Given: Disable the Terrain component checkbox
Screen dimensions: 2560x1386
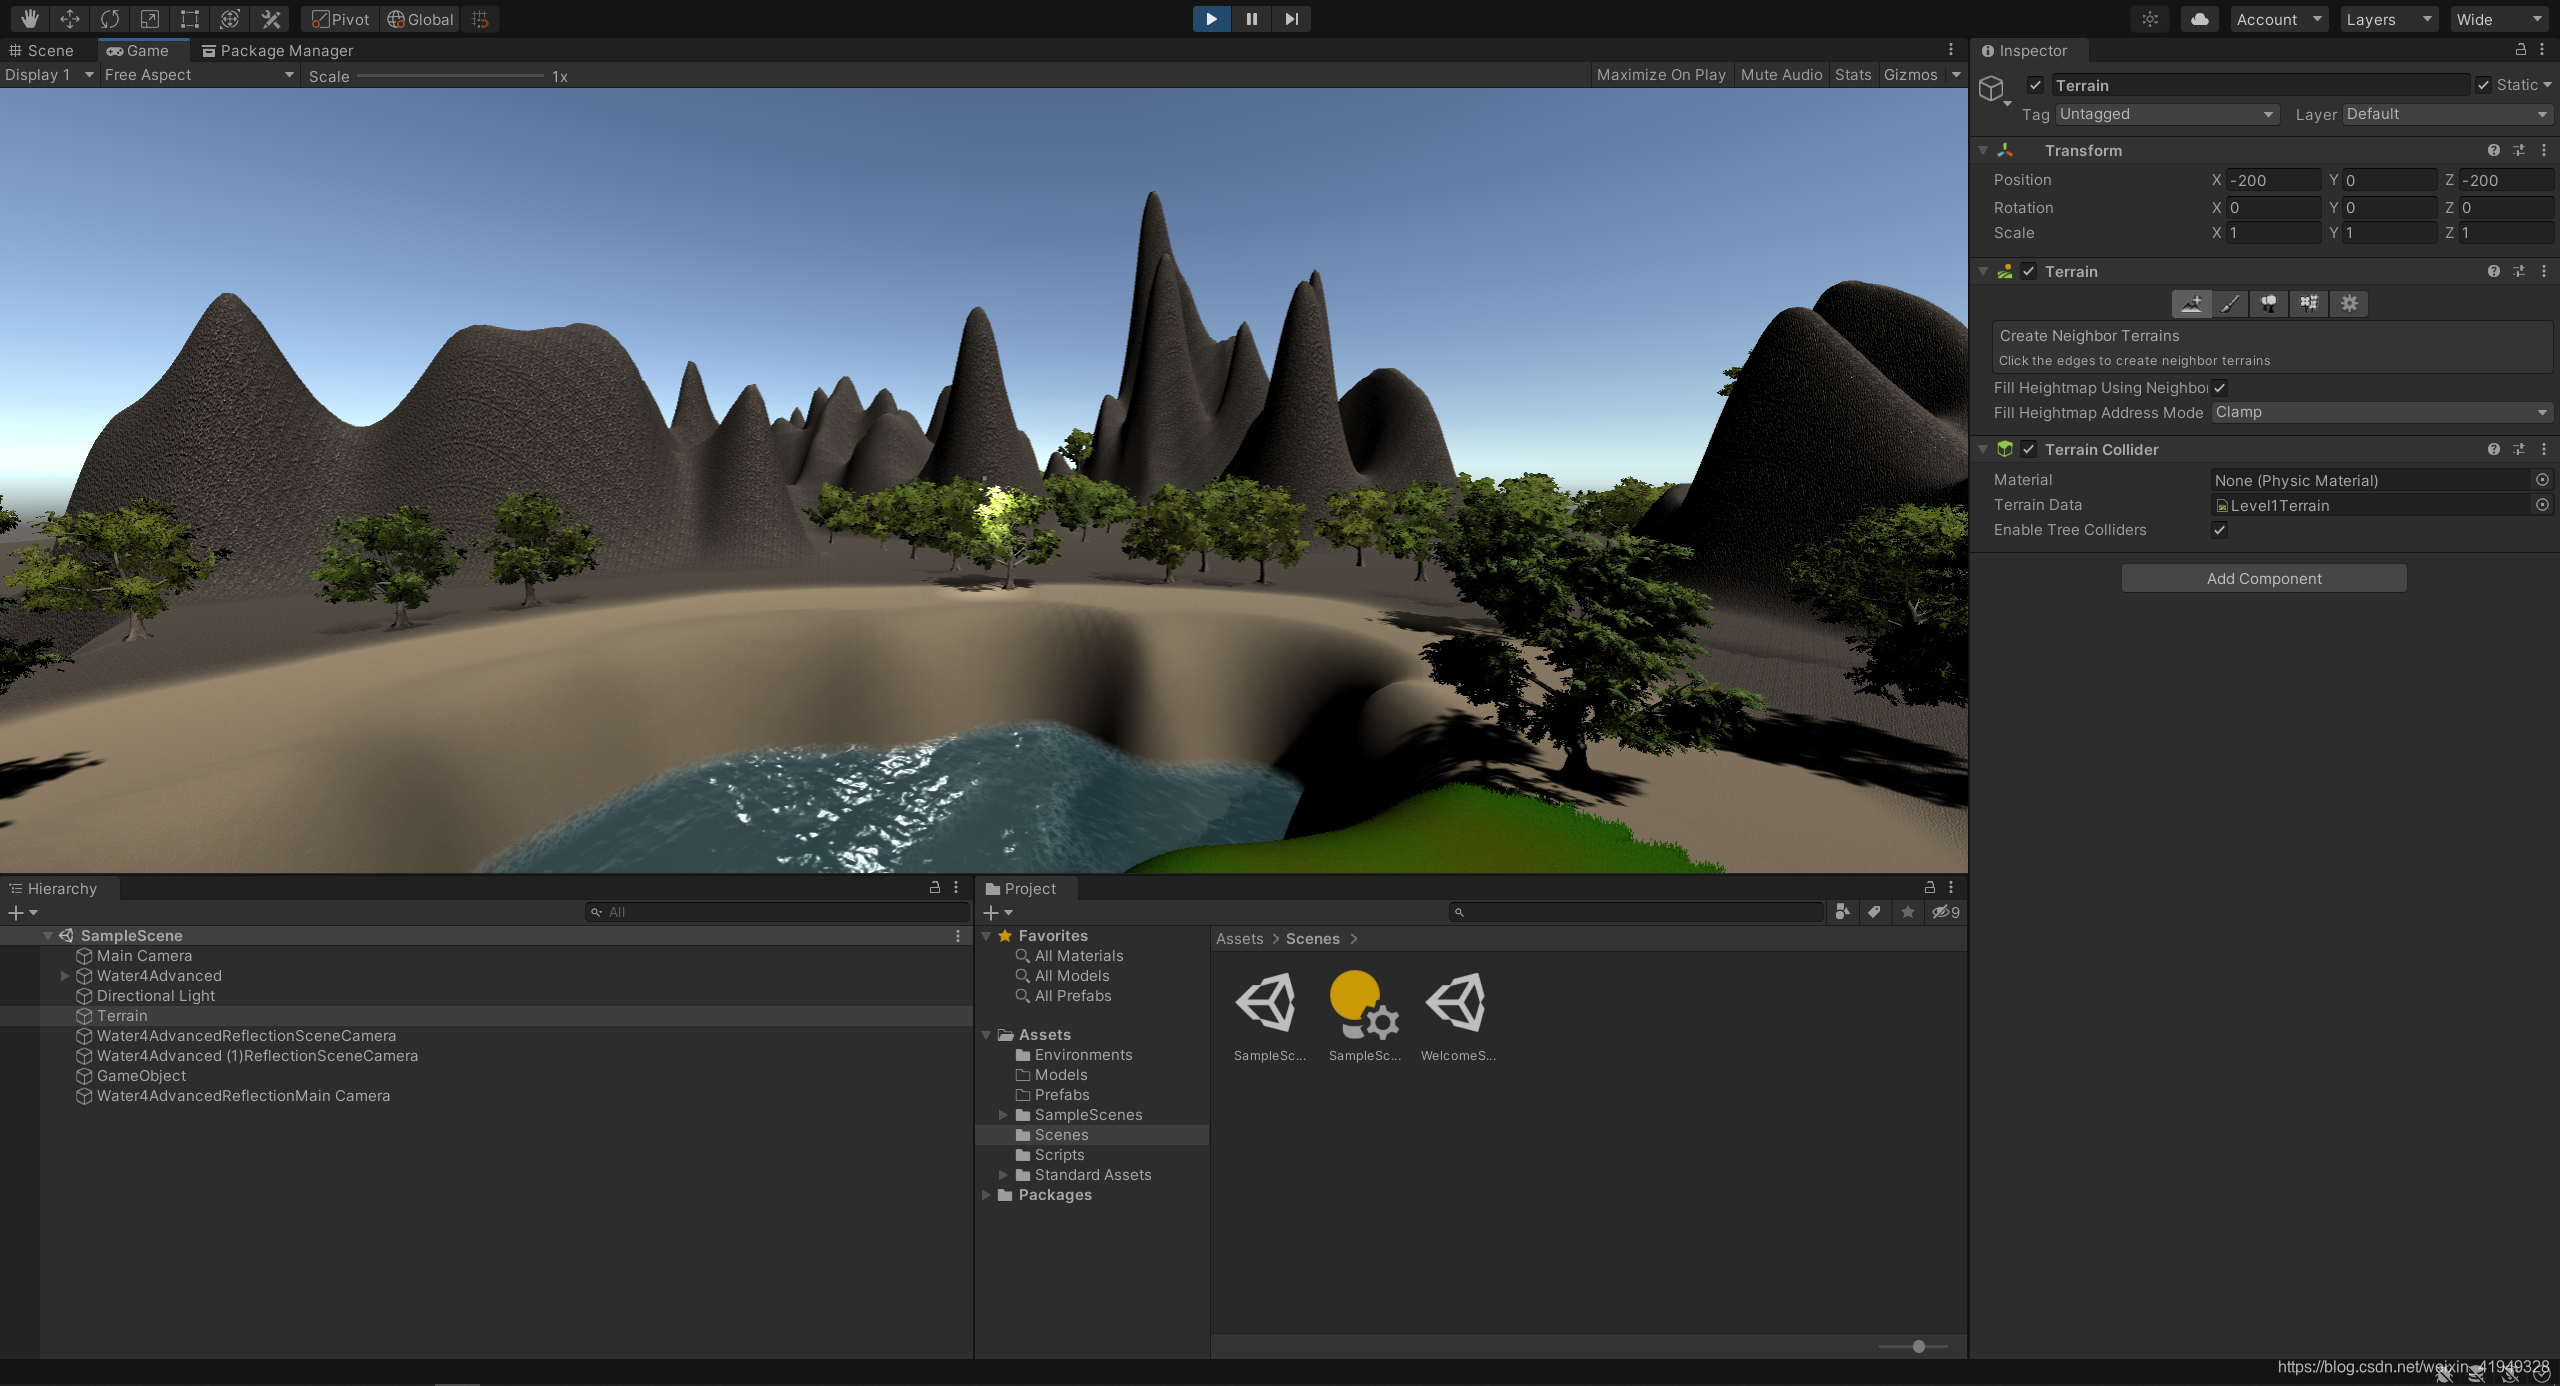Looking at the screenshot, I should (2029, 271).
